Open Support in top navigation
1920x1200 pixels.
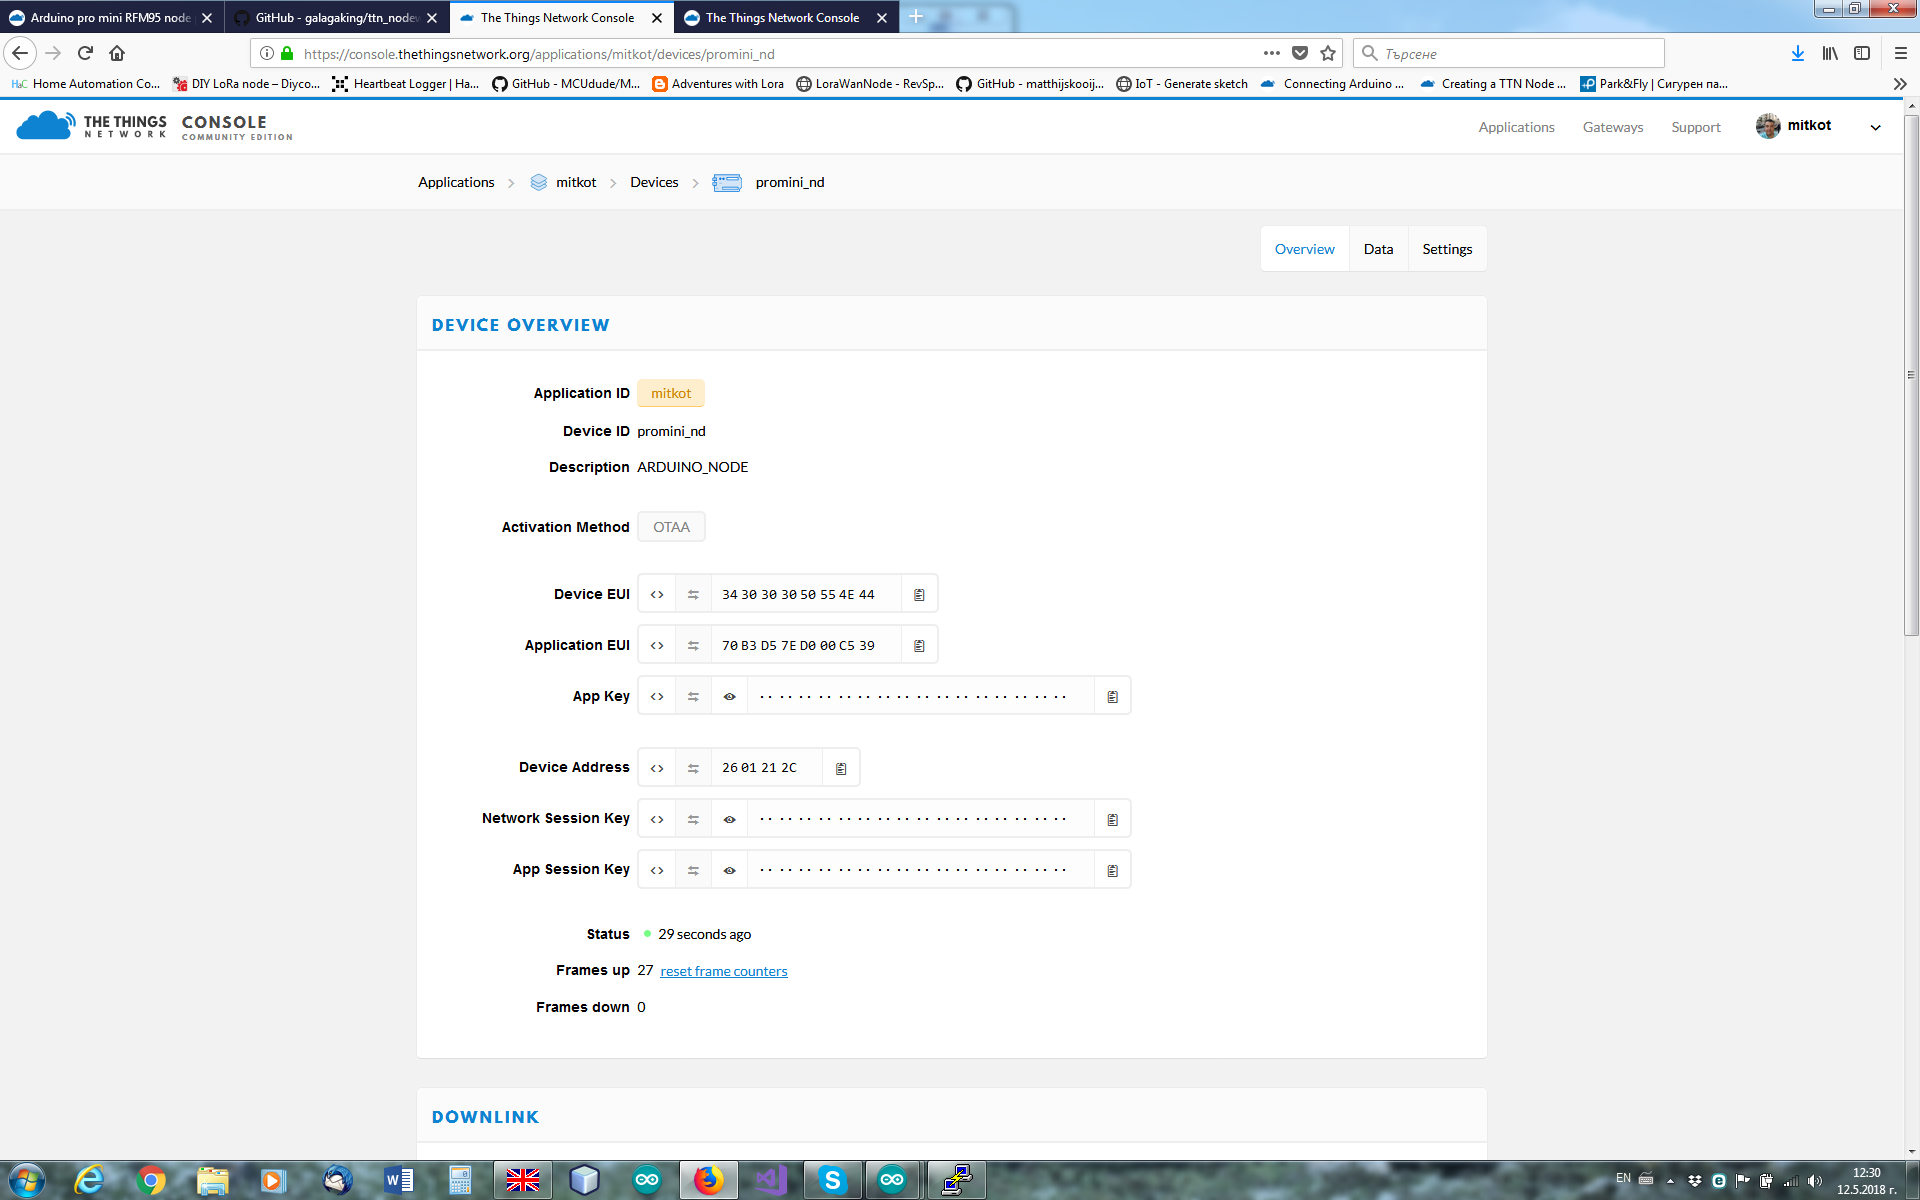1696,127
